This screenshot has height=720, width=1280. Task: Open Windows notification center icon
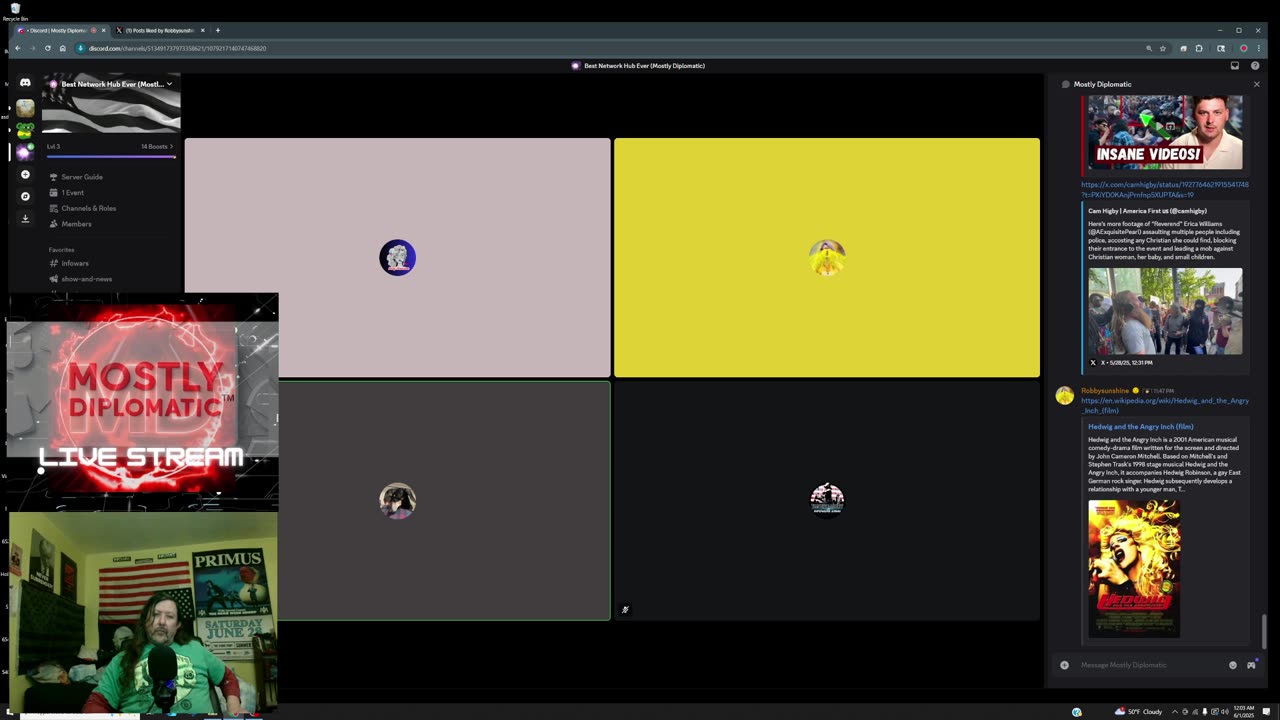pyautogui.click(x=1267, y=712)
